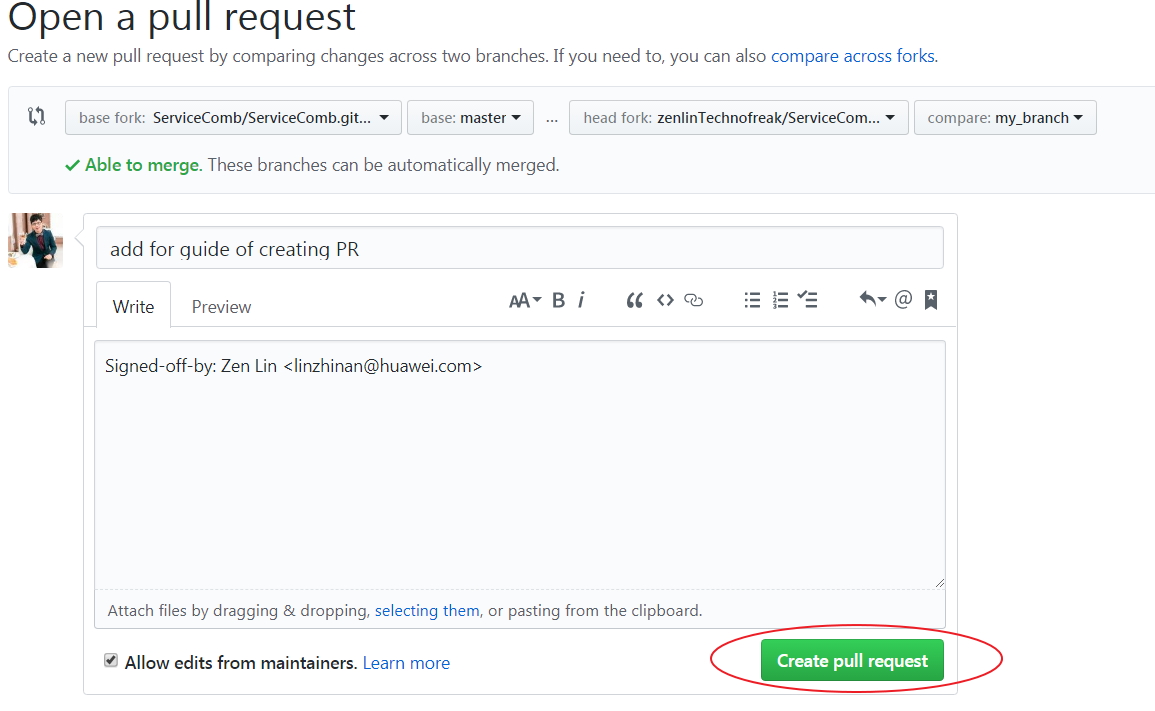Add a numbered list

[x=781, y=300]
